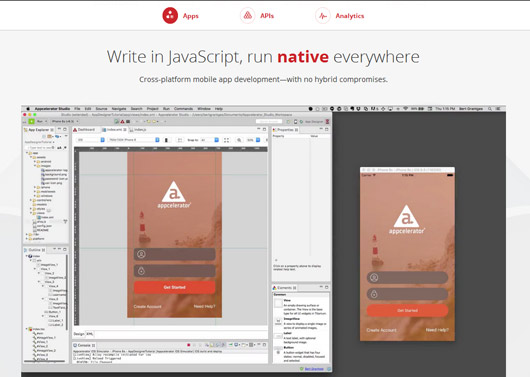Image resolution: width=530 pixels, height=377 pixels.
Task: Open Spotlight search in the macOS menu bar
Action: click(x=489, y=109)
